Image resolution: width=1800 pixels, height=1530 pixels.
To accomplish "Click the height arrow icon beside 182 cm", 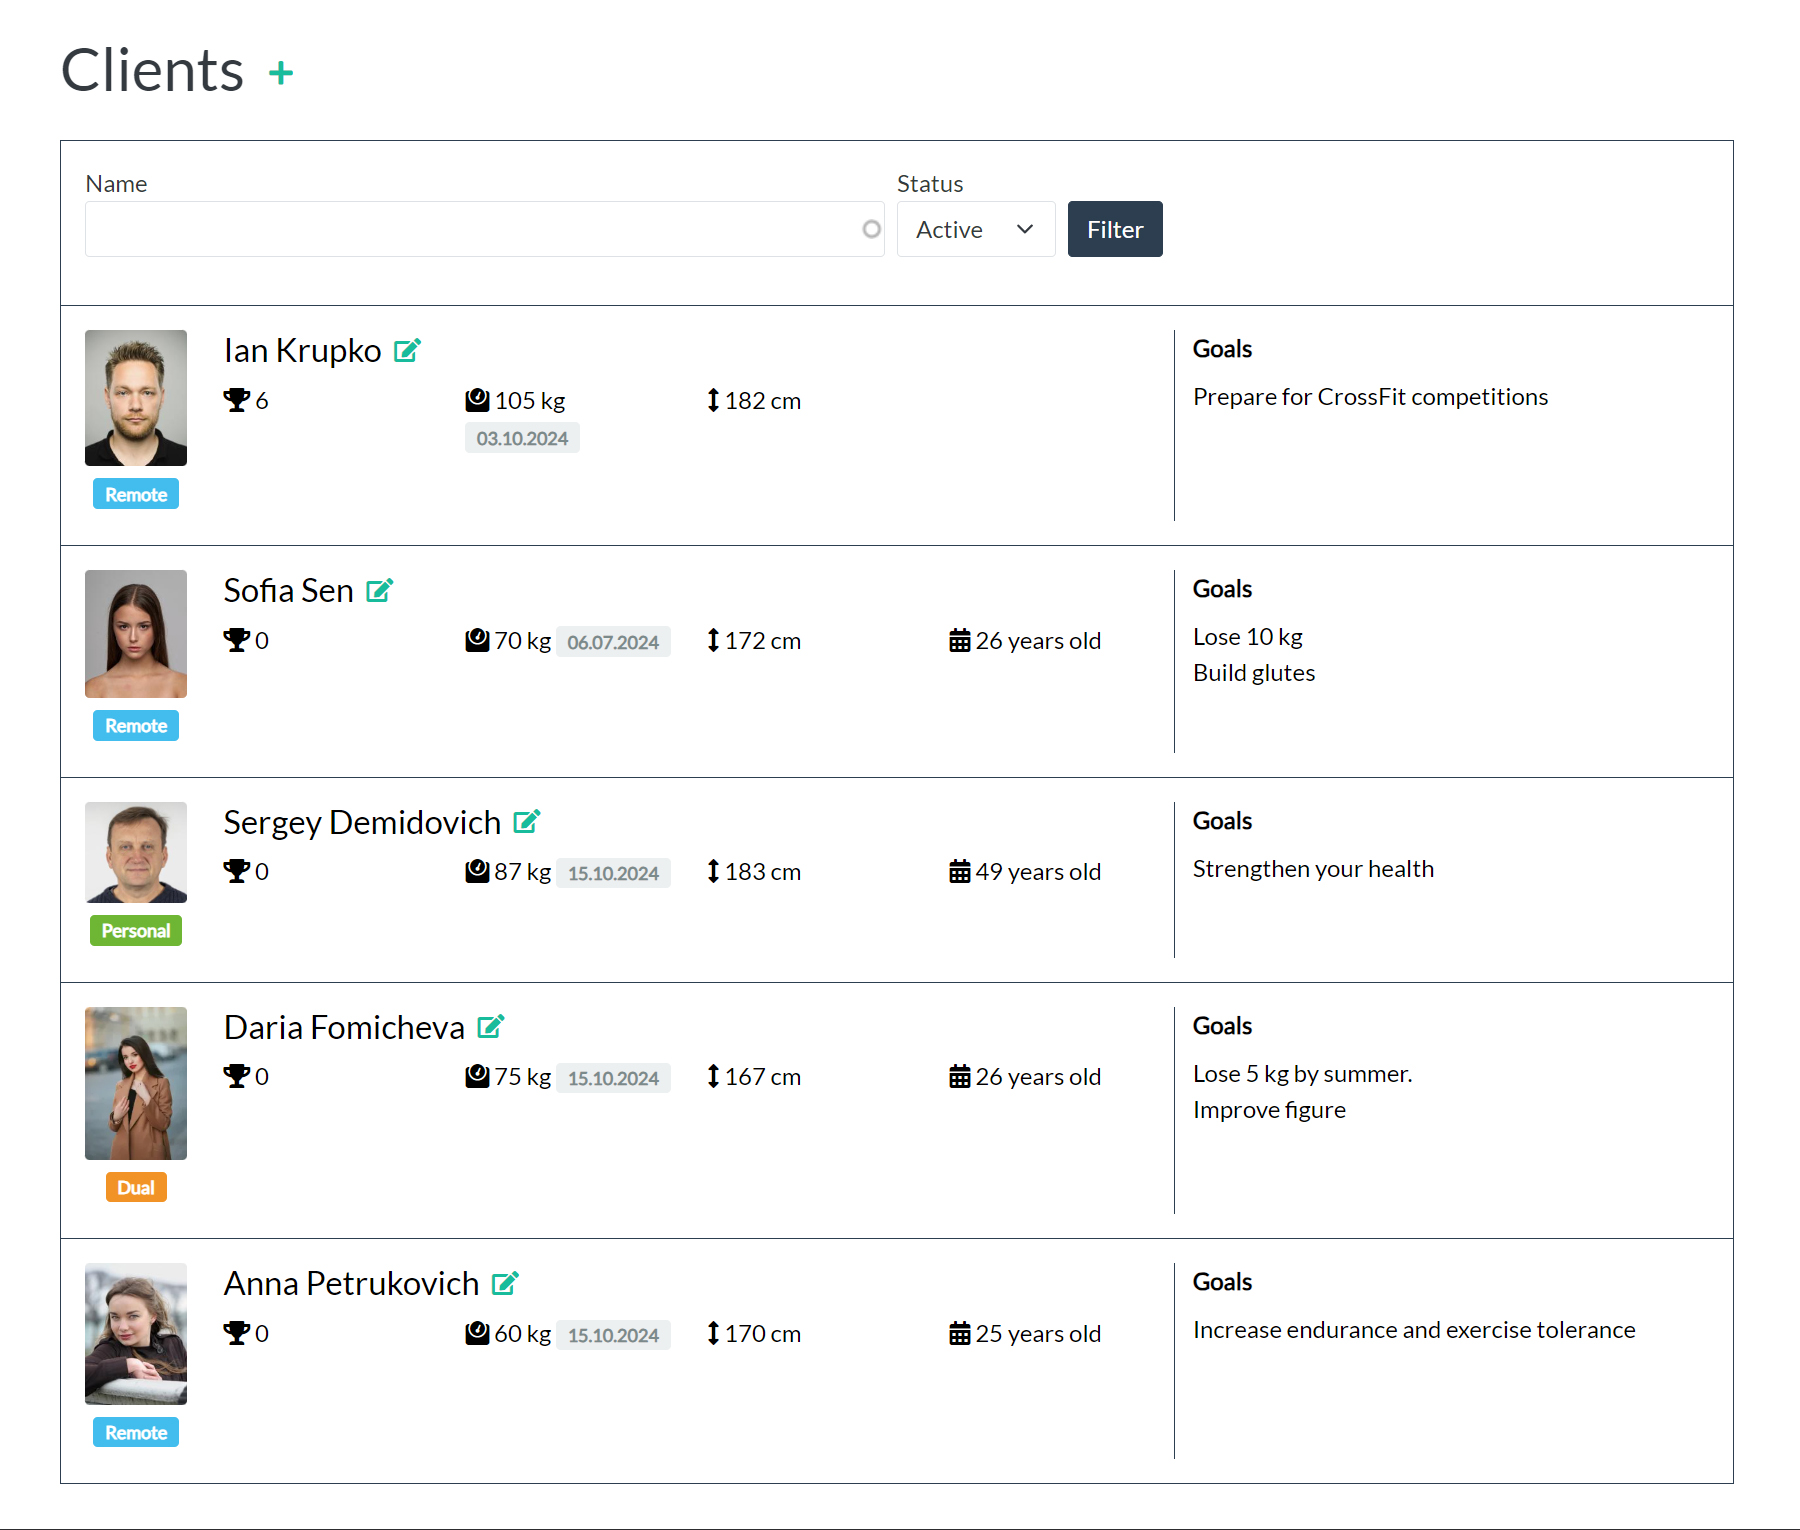I will pos(713,400).
